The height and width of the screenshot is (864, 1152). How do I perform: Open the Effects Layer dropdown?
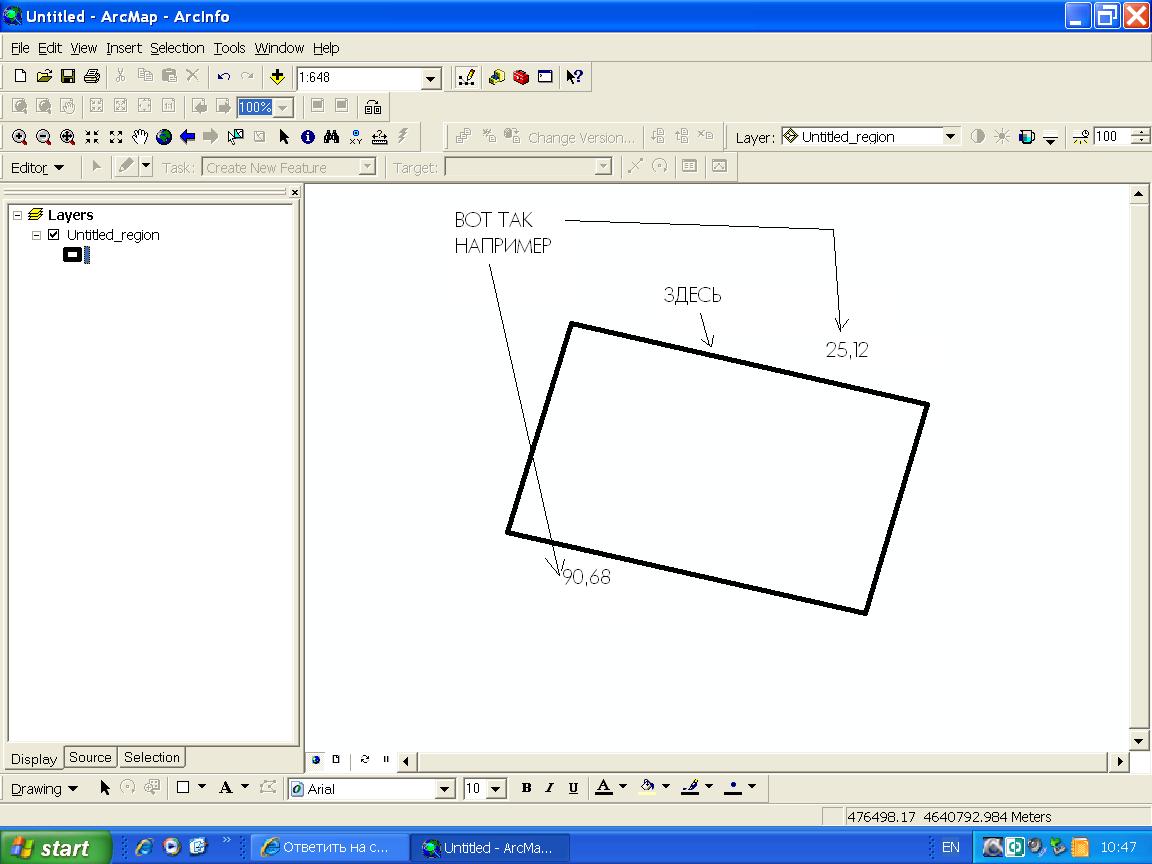(x=950, y=137)
